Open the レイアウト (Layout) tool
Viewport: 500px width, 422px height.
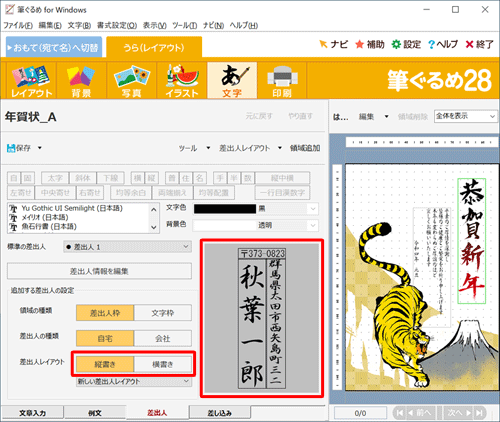(32, 81)
